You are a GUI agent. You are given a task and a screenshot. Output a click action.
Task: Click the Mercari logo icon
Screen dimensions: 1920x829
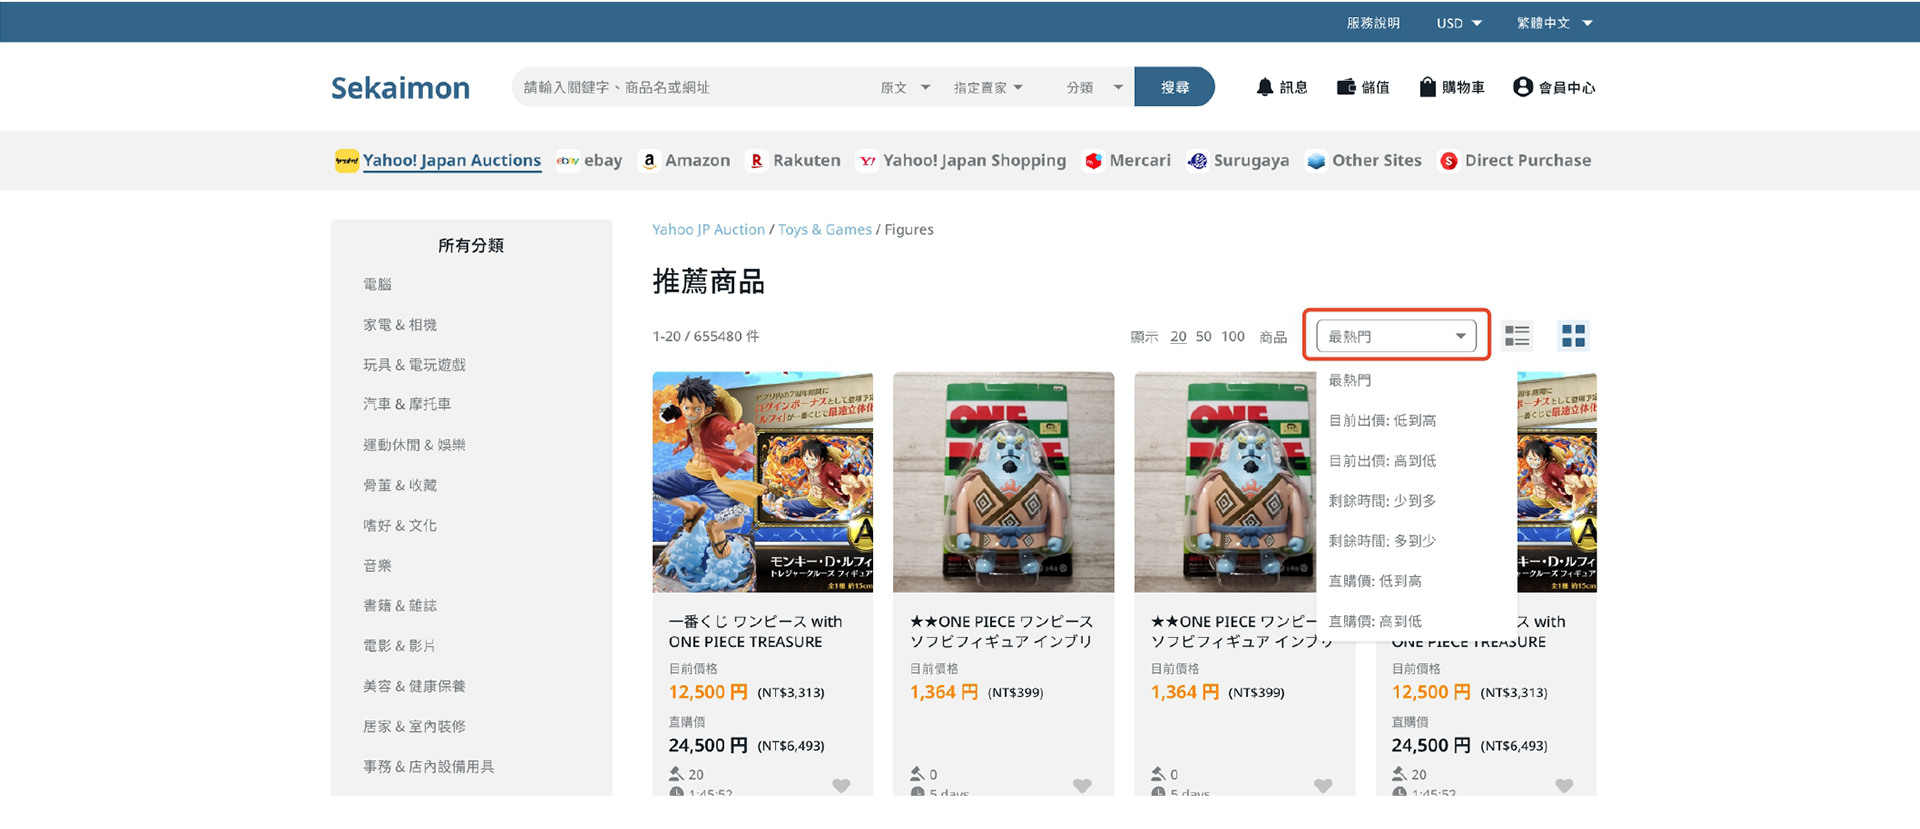point(1093,160)
